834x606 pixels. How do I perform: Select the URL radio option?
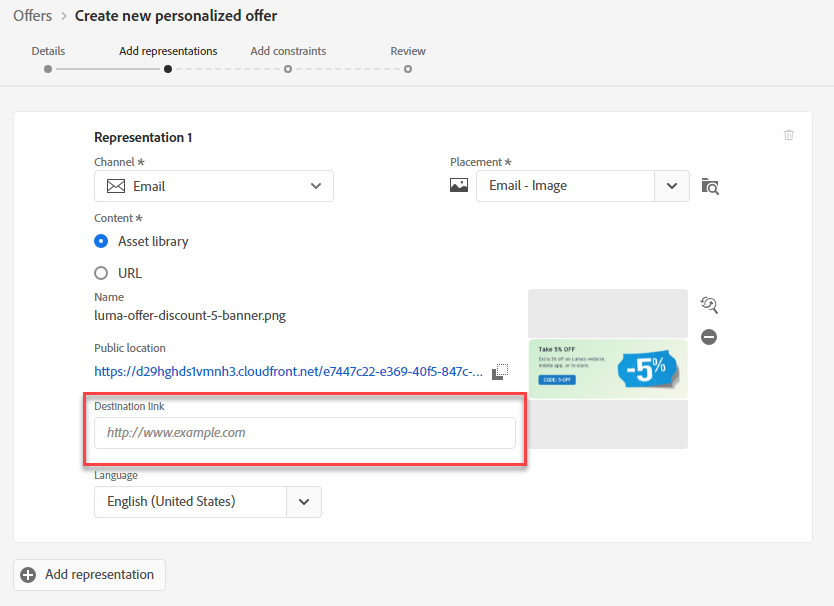pos(101,273)
